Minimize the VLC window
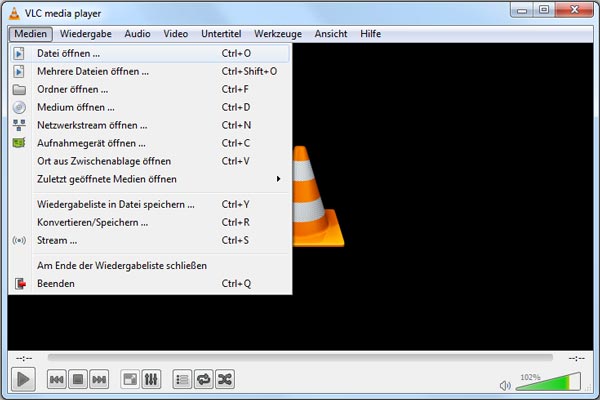The width and height of the screenshot is (600, 400). [x=522, y=10]
